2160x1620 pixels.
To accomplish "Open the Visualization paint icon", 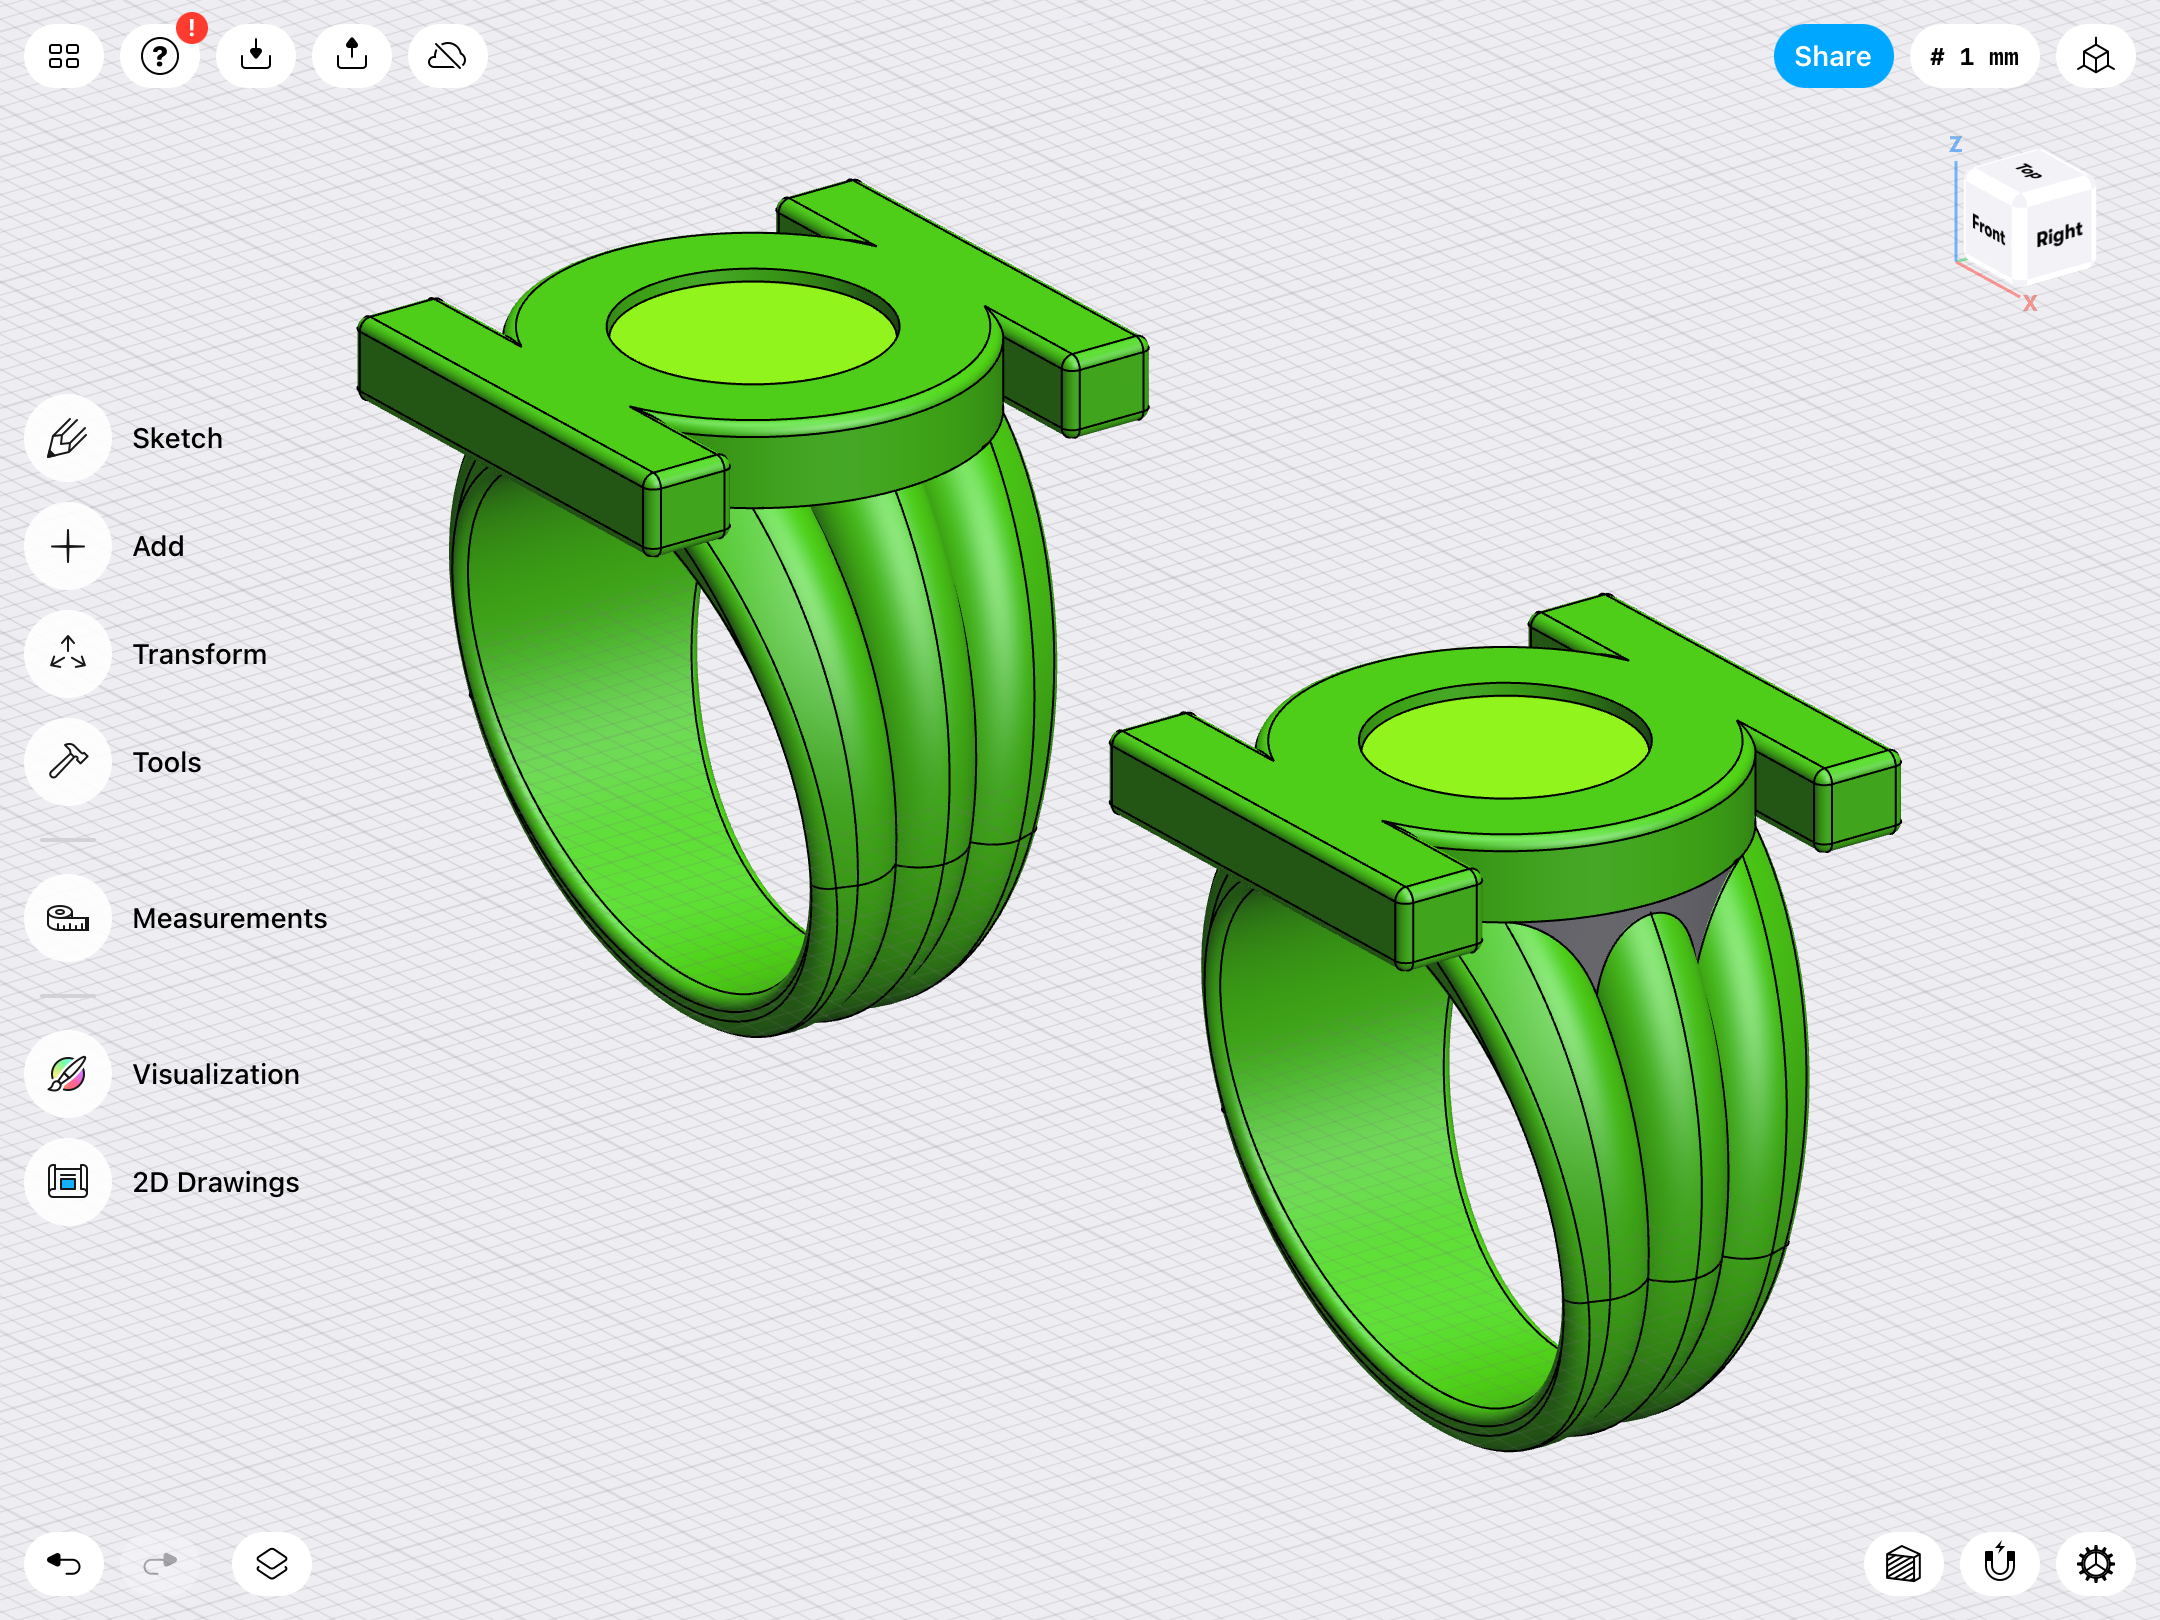I will pyautogui.click(x=68, y=1074).
